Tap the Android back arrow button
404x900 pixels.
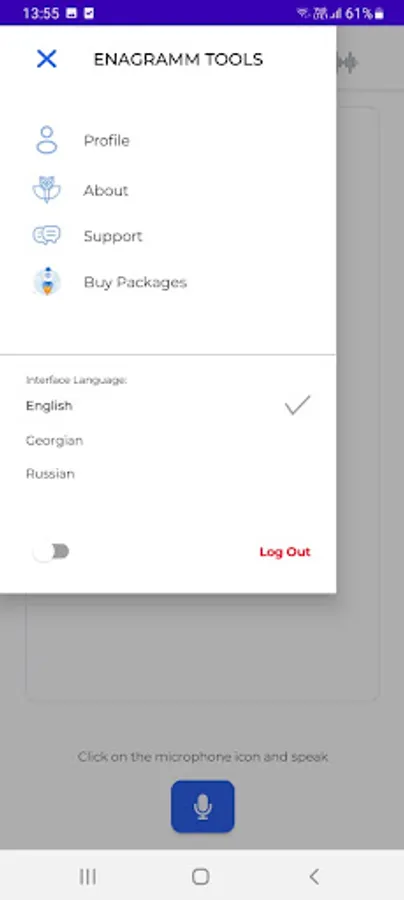pyautogui.click(x=314, y=876)
